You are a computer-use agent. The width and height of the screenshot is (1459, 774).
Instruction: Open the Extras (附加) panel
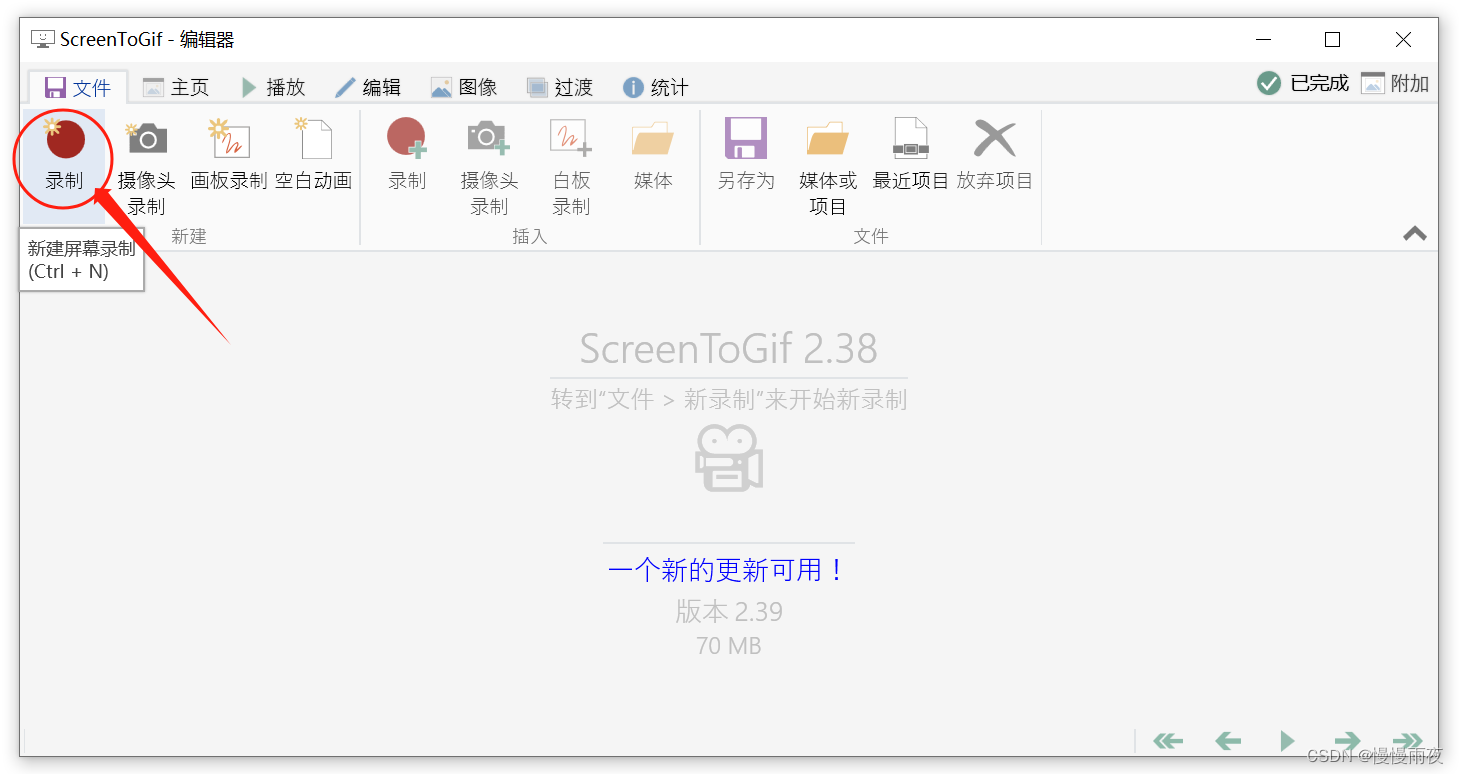pos(1395,84)
